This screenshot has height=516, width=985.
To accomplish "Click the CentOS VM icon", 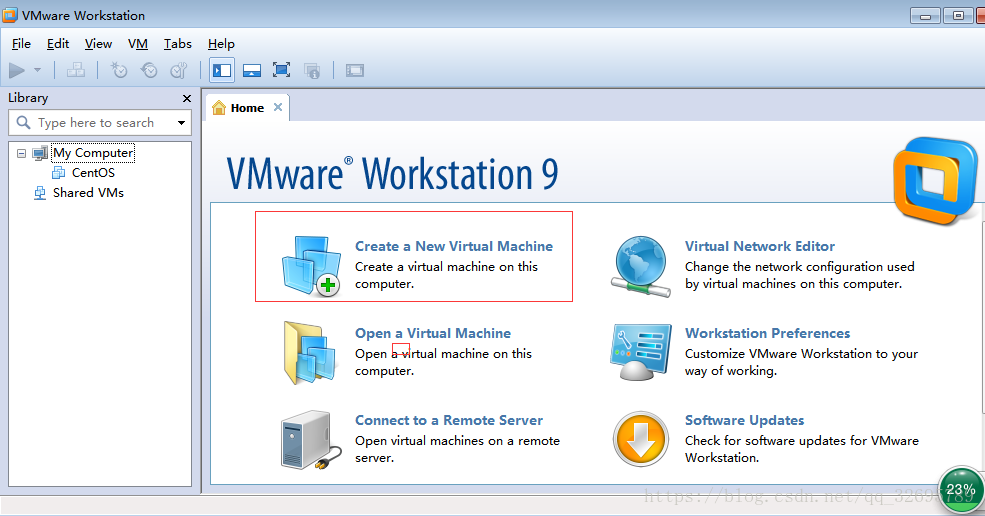I will tap(58, 172).
